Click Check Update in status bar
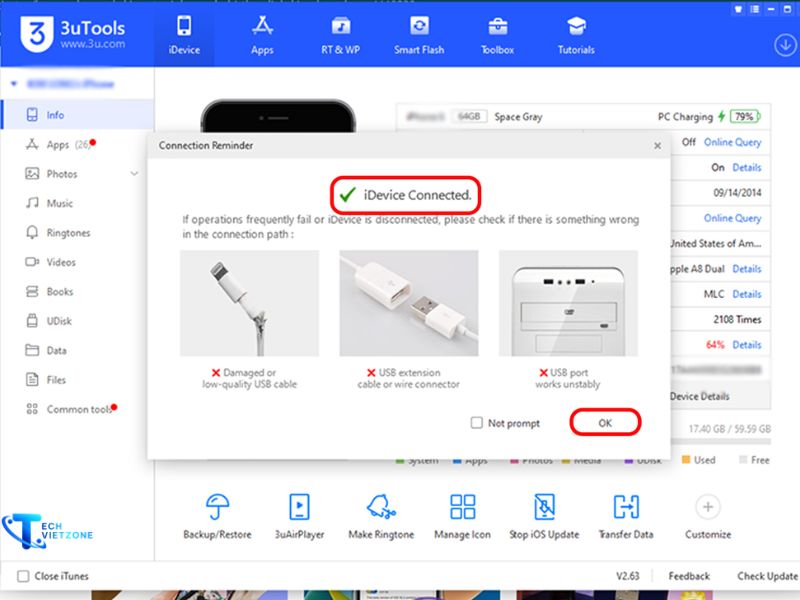Image resolution: width=800 pixels, height=600 pixels. 767,576
